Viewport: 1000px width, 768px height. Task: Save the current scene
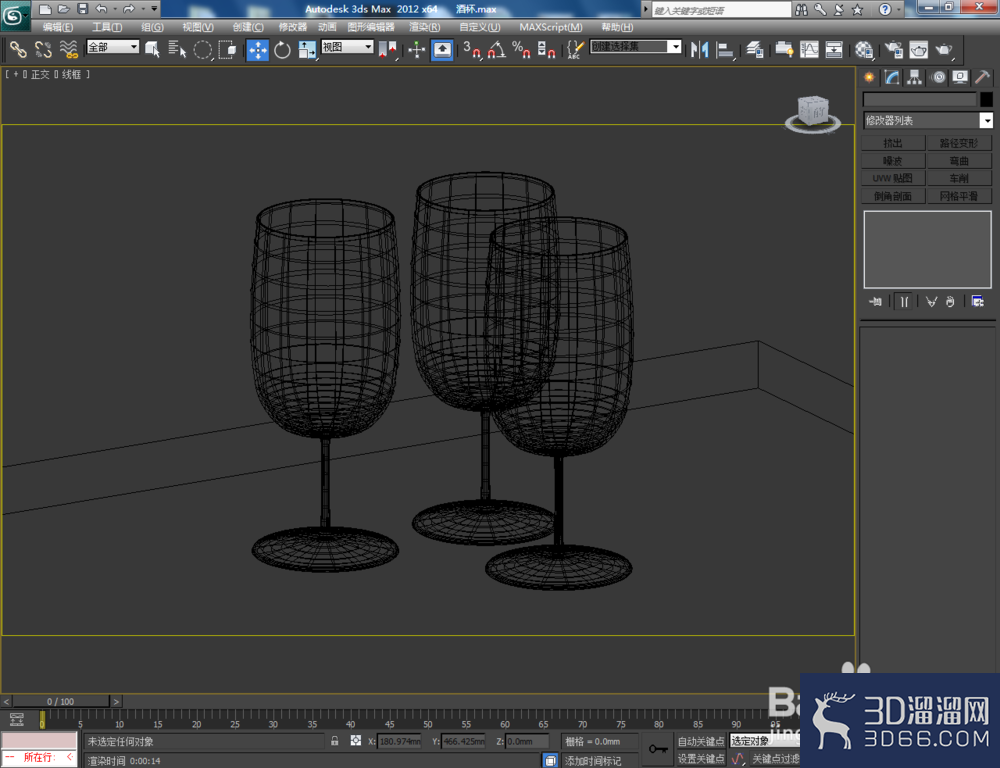click(82, 9)
